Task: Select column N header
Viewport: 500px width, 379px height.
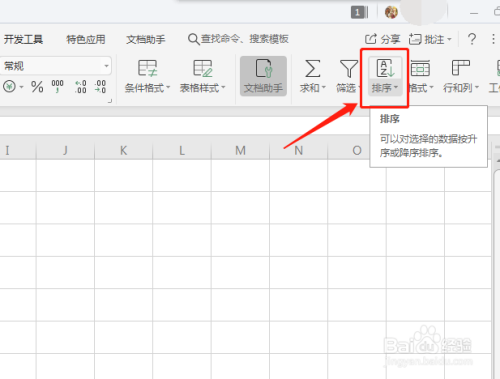Action: coord(298,151)
